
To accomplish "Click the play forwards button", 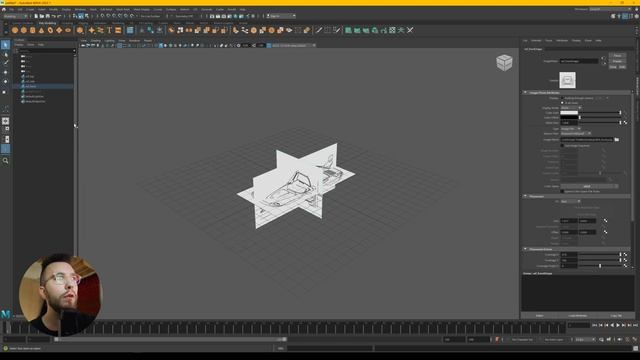I will [618, 325].
